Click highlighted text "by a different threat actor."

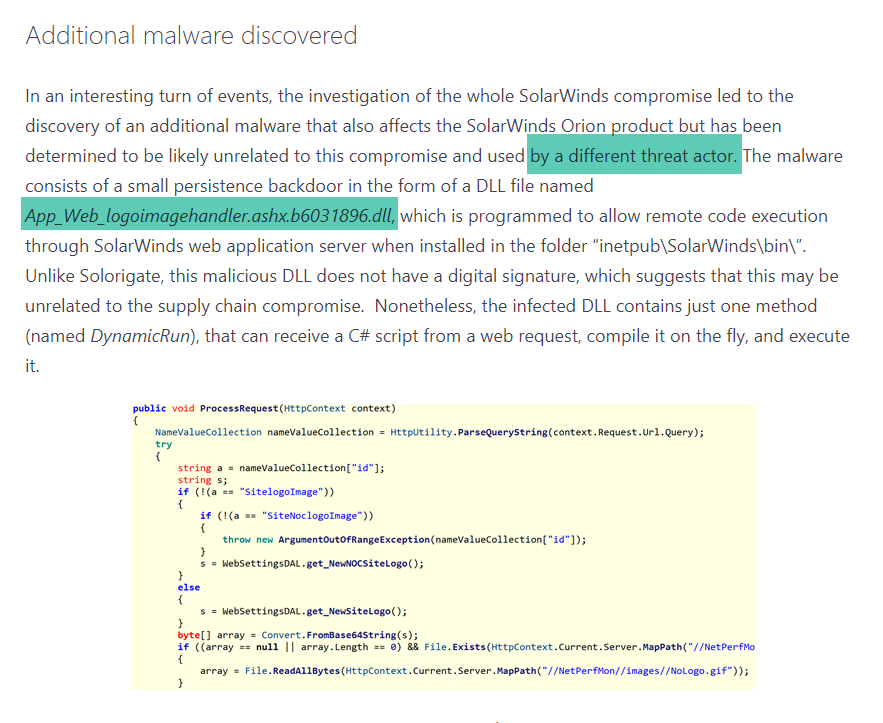(634, 155)
